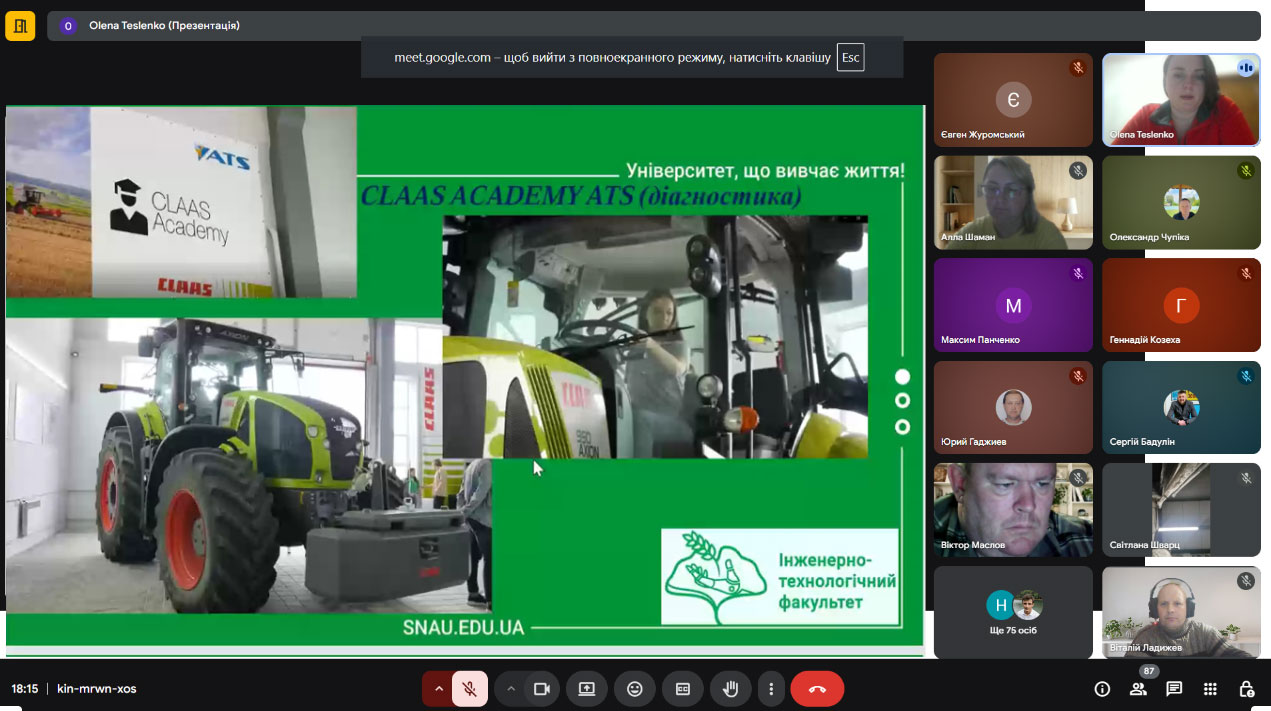Viewport: 1271px width, 711px height.
Task: Turn on closed captions
Action: coord(683,689)
